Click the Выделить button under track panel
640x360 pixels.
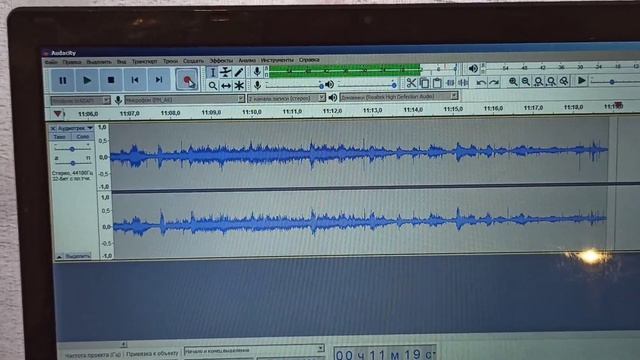click(78, 256)
